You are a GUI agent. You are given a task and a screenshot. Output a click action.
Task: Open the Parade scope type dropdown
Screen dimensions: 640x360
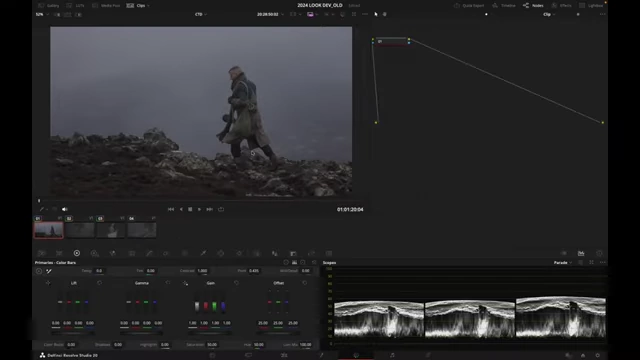(x=563, y=262)
